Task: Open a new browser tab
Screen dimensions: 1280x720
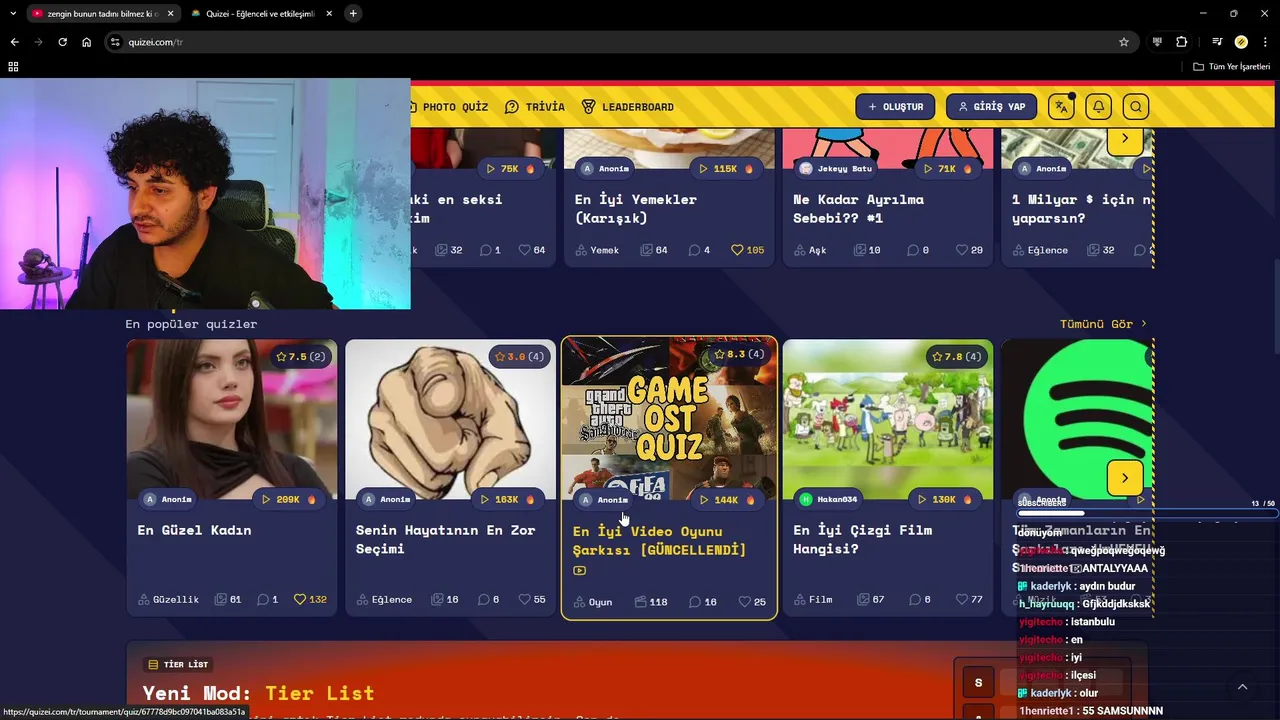Action: 353,14
